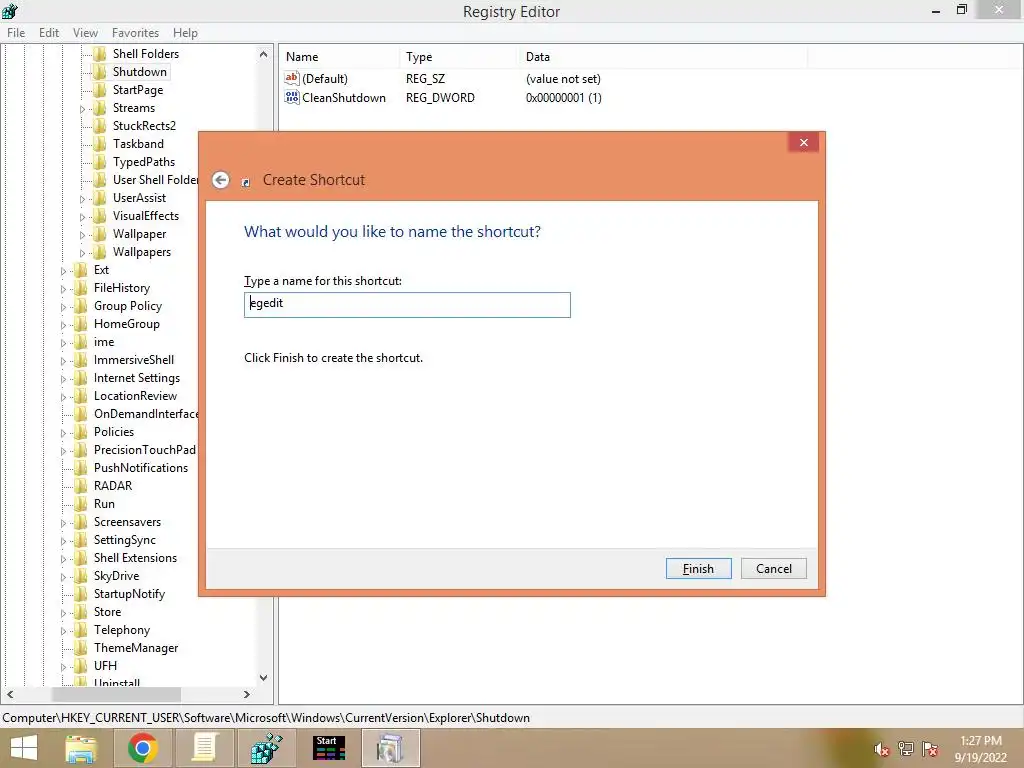The width and height of the screenshot is (1024, 768).
Task: Click the shortcut name input field
Action: [x=407, y=304]
